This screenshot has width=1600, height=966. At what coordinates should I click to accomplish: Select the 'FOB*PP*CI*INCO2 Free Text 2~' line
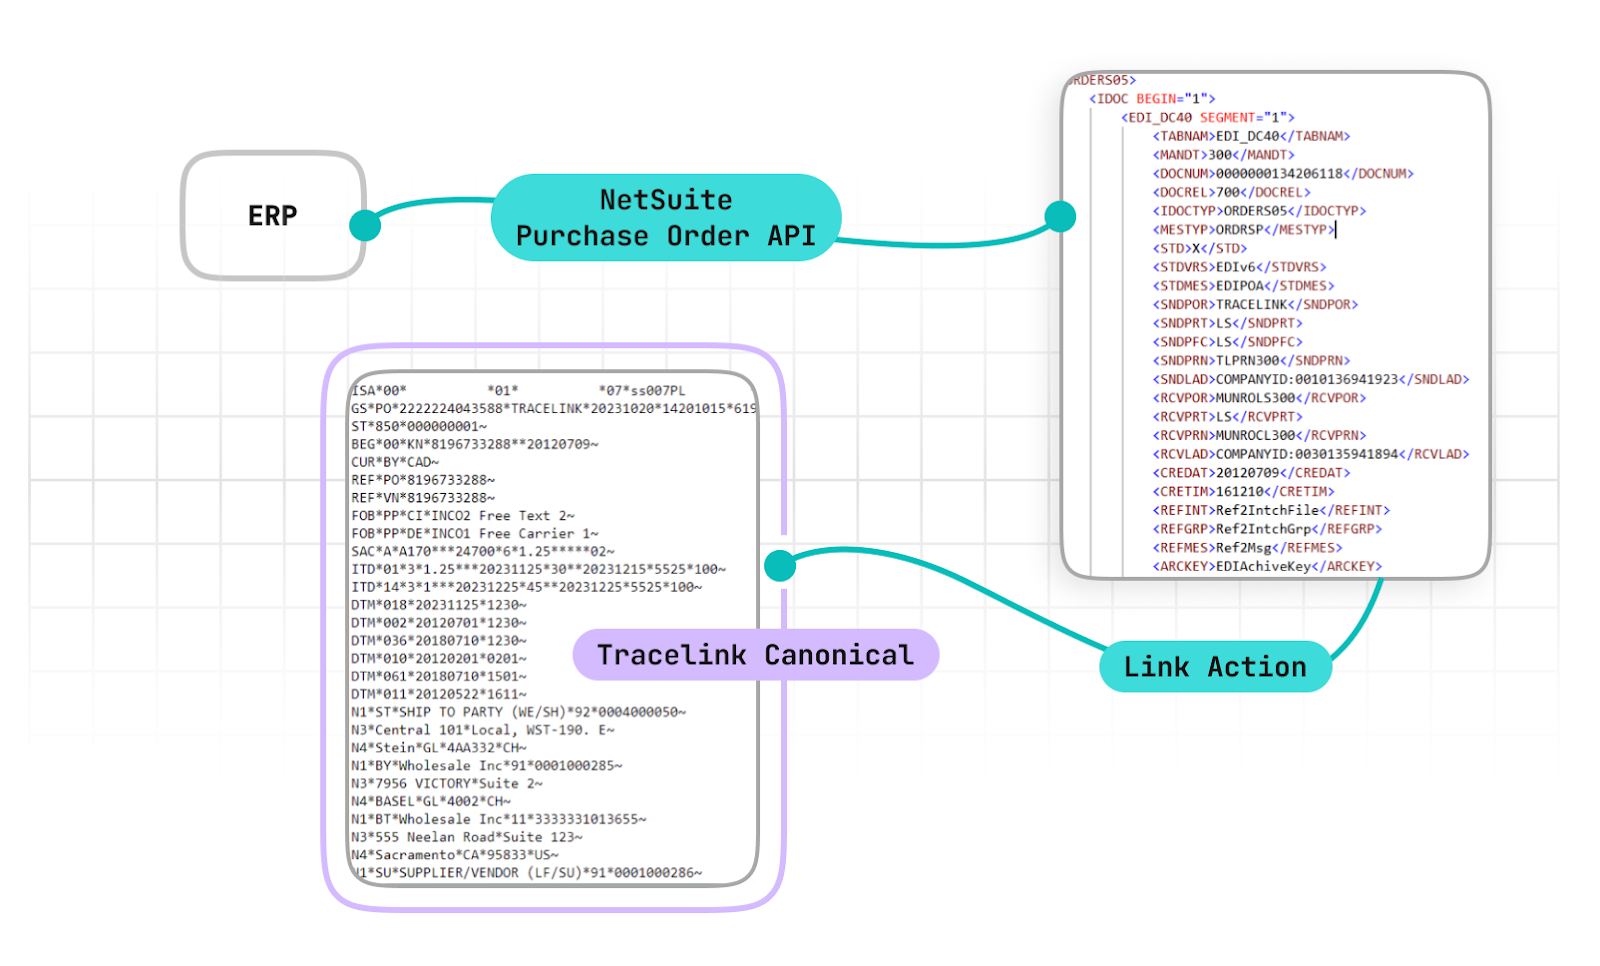click(463, 516)
